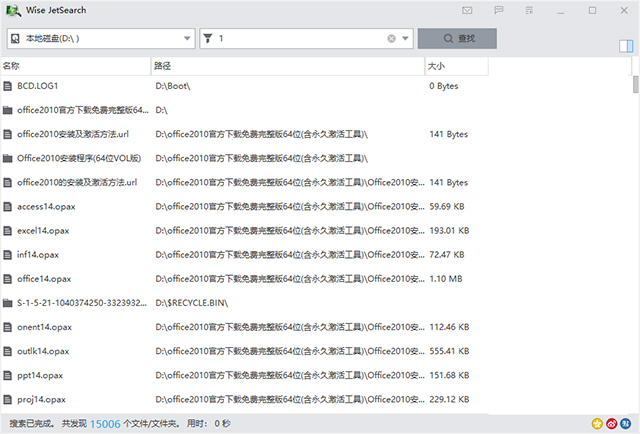Open the settings list menu icon

529,10
